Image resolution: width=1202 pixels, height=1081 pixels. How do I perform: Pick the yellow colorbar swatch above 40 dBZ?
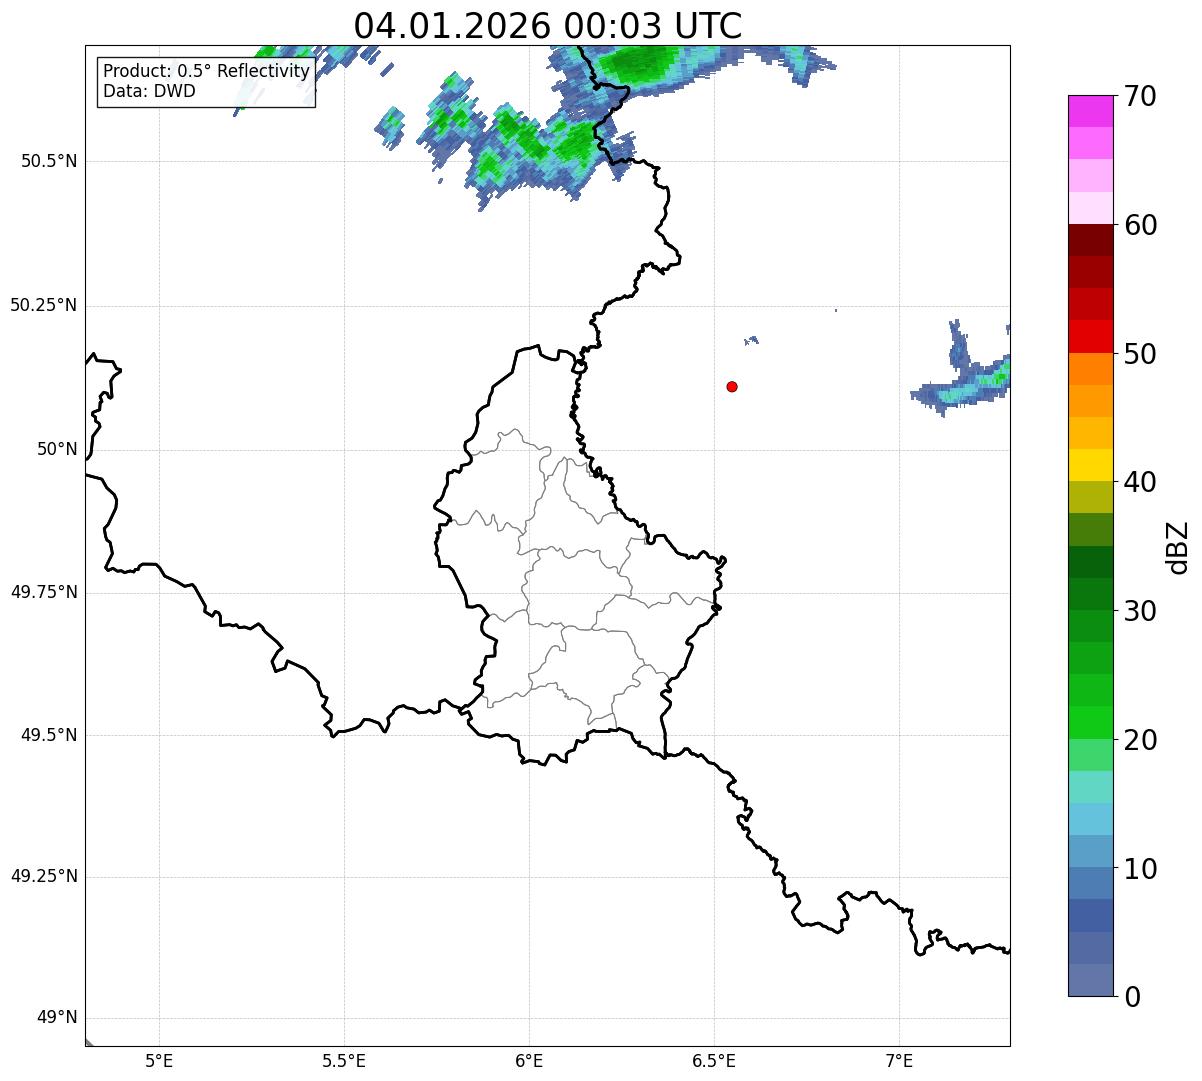click(1090, 465)
